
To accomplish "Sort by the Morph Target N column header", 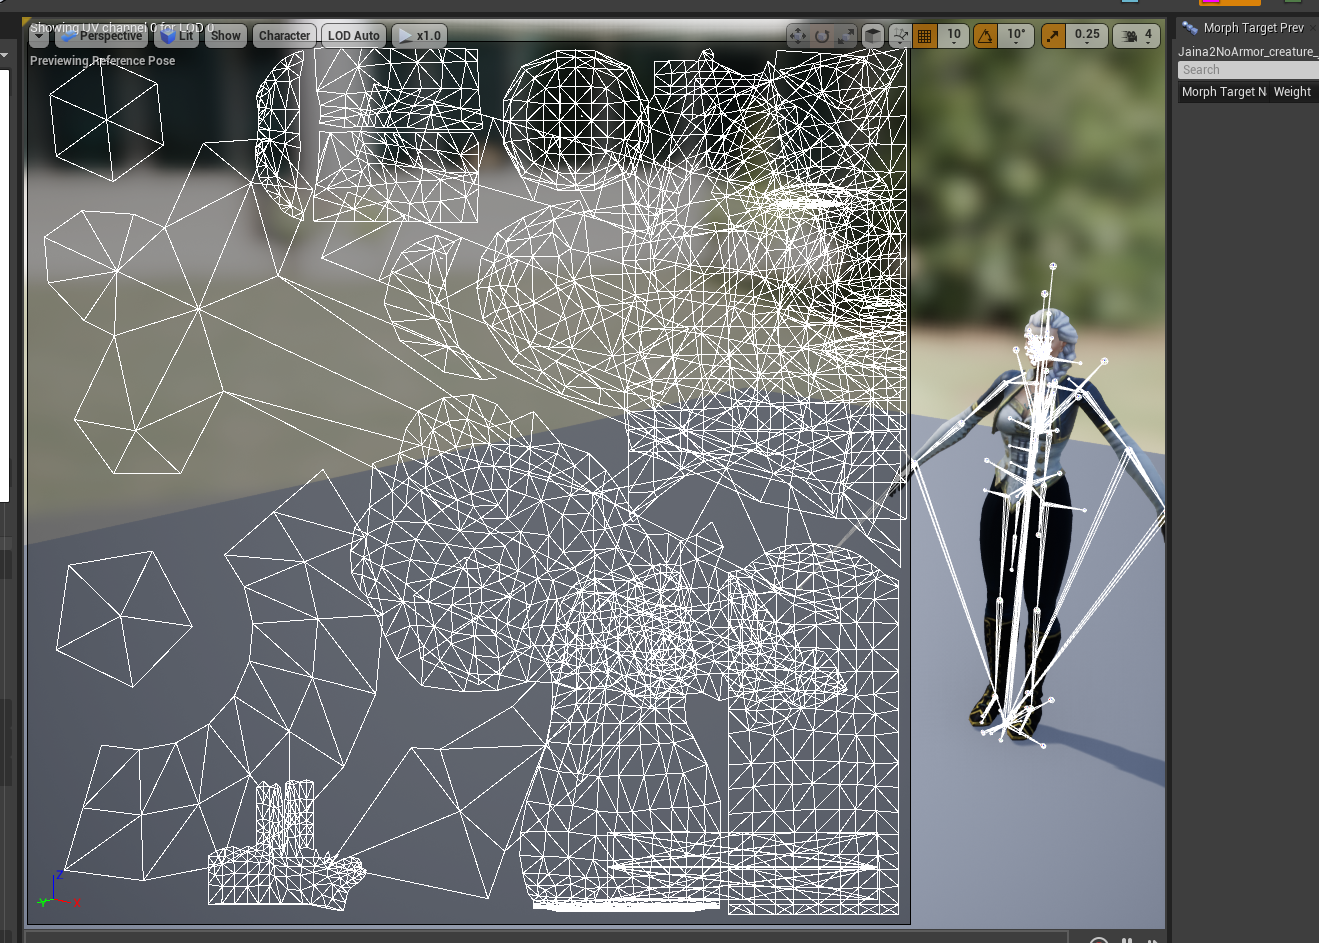I will pyautogui.click(x=1224, y=92).
